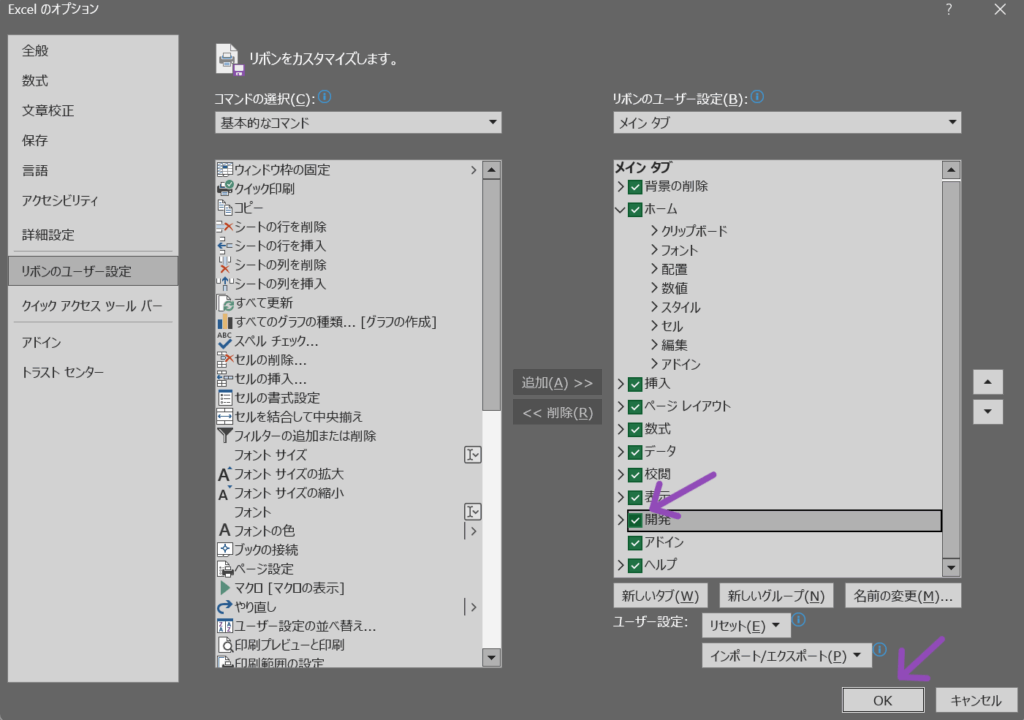Click the キャンセル button
Viewport: 1024px width, 720px height.
[x=976, y=700]
